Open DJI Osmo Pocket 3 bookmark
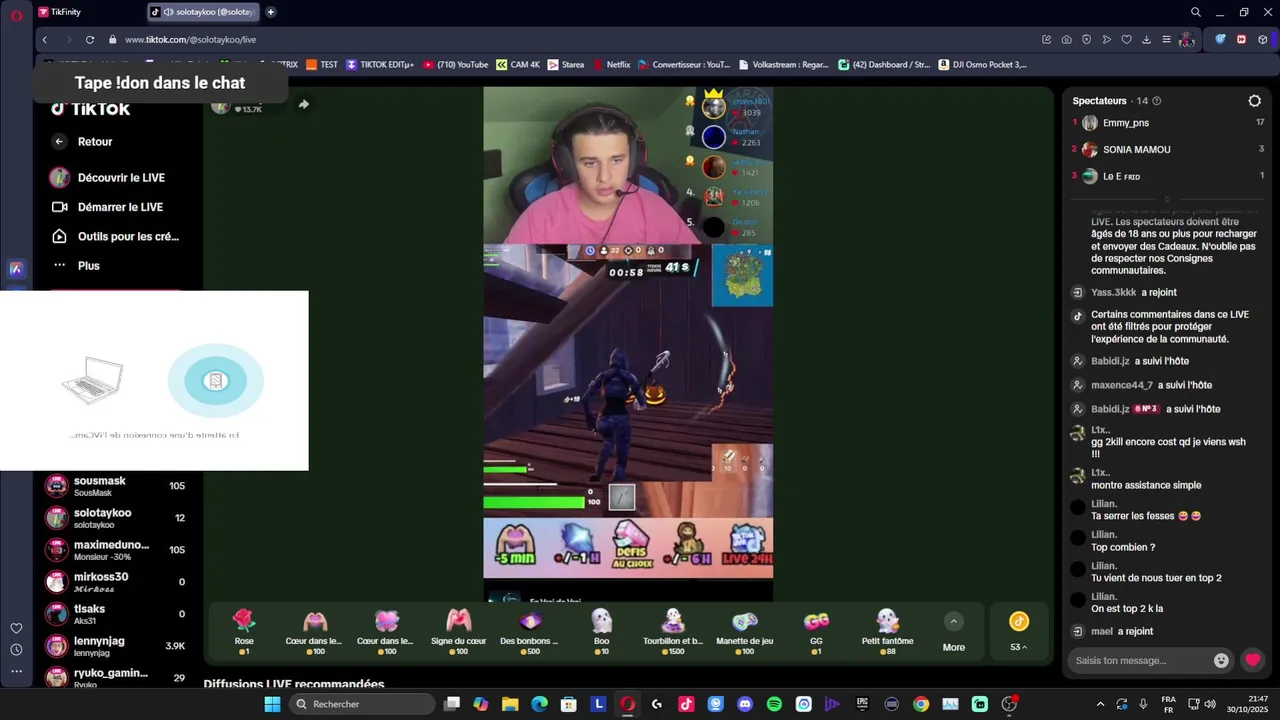Image resolution: width=1280 pixels, height=720 pixels. 983,65
